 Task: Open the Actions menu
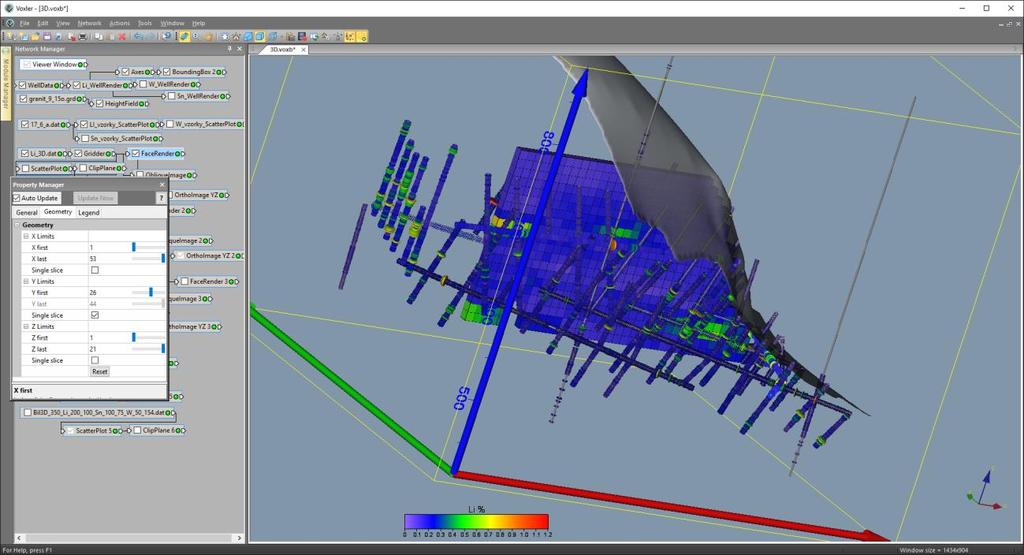[x=119, y=23]
